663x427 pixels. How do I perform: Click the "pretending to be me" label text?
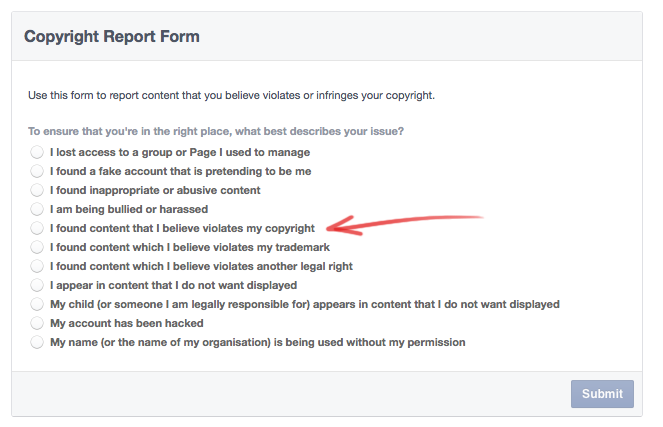point(181,171)
